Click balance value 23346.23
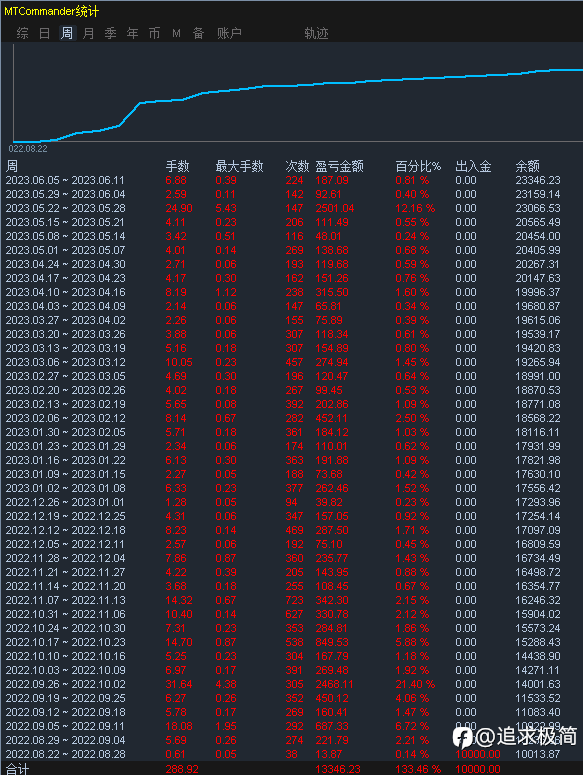 (538, 180)
